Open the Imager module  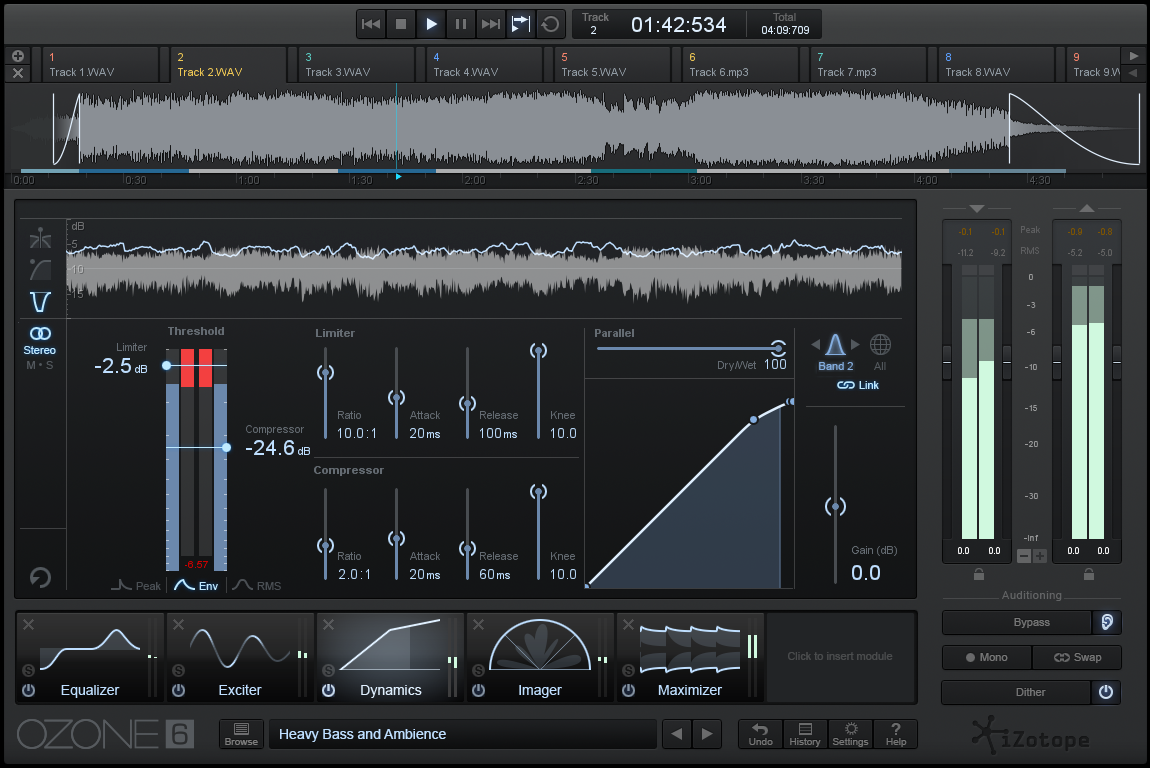coord(540,657)
